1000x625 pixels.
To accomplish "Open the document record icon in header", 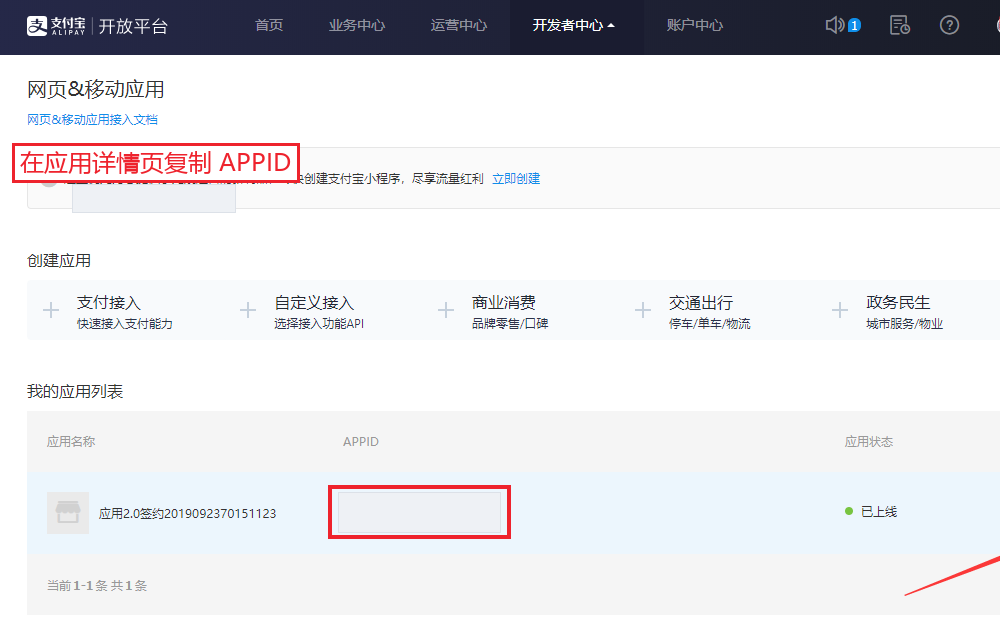I will (x=899, y=26).
